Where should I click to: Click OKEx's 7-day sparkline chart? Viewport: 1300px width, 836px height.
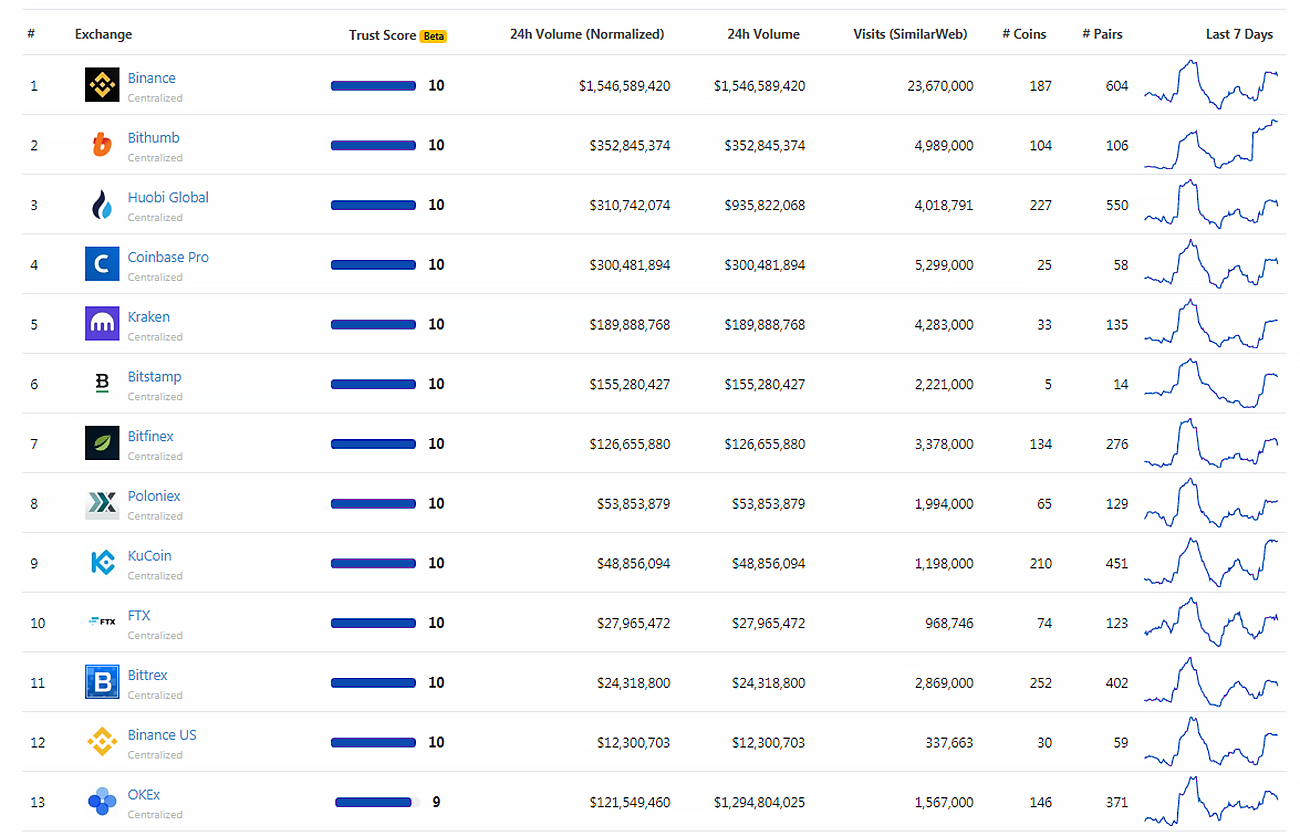pos(1211,801)
